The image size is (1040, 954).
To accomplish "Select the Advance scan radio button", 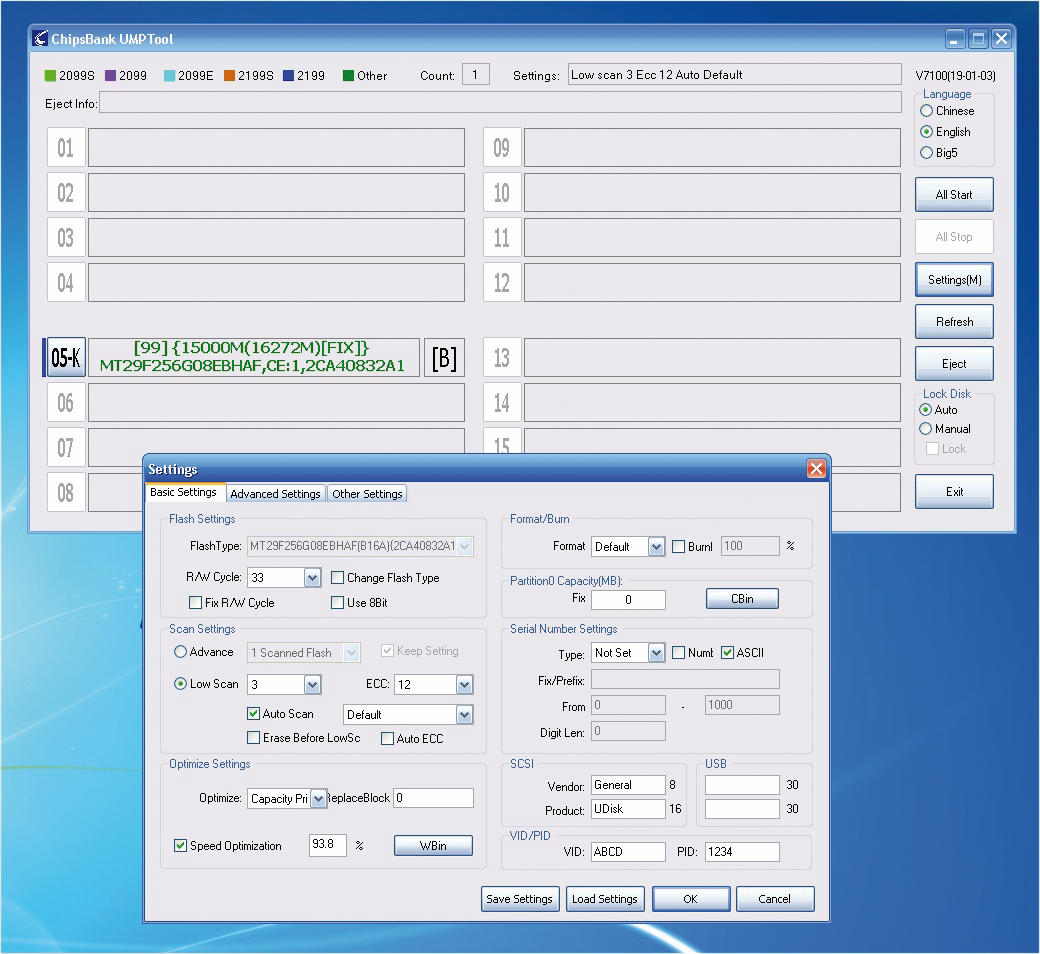I will point(180,652).
